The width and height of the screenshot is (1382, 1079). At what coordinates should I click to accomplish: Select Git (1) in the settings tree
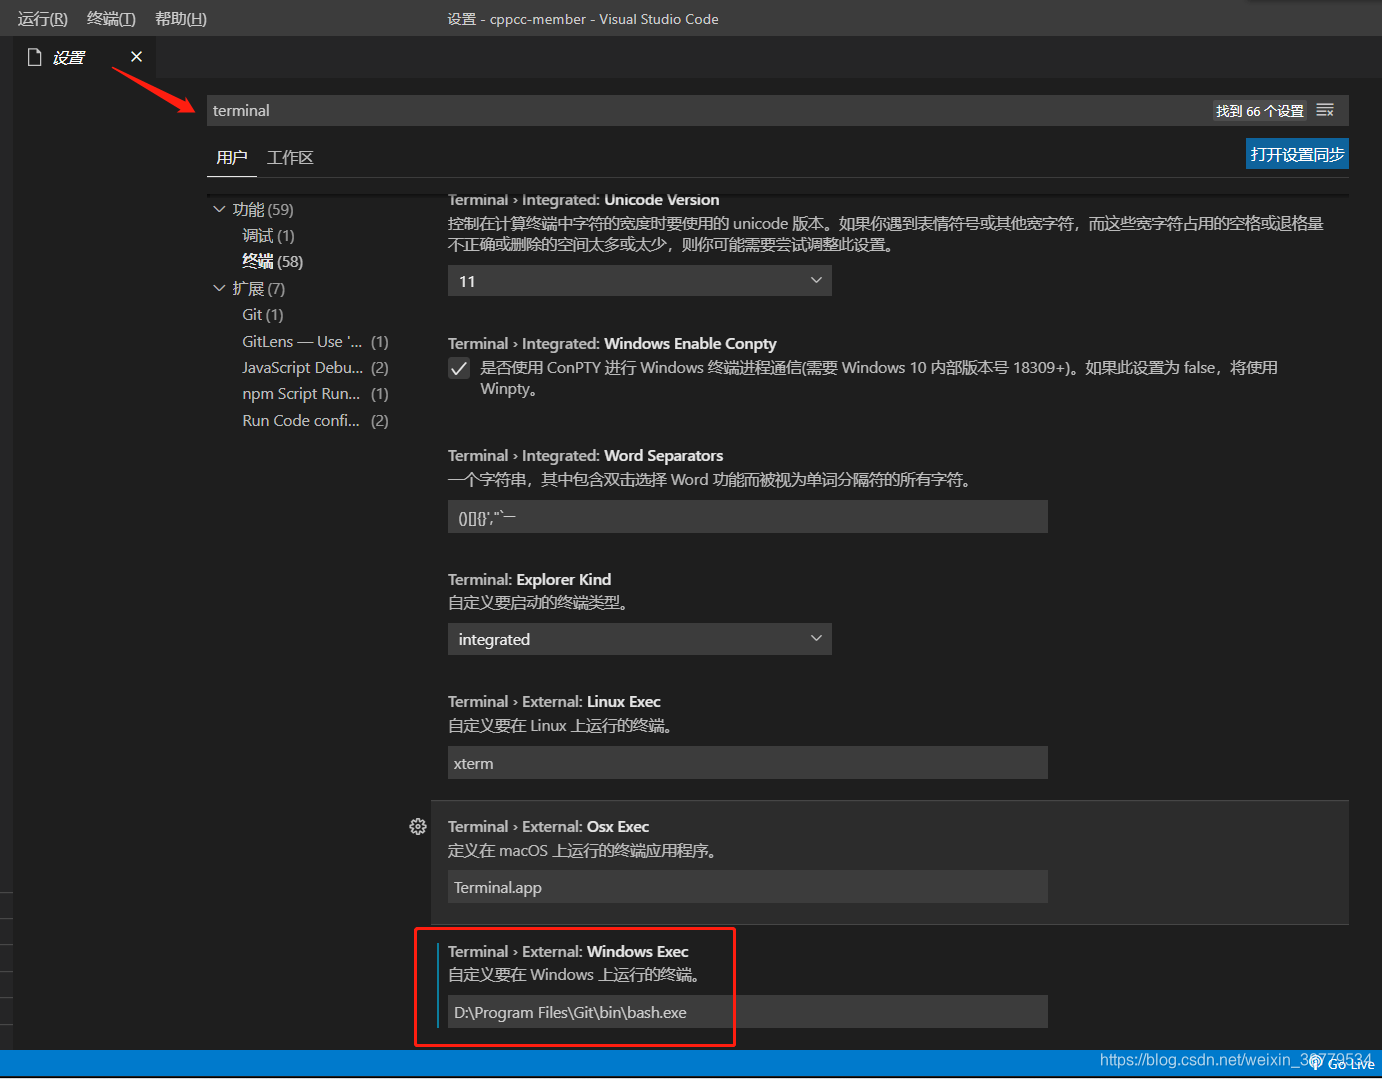(x=263, y=315)
